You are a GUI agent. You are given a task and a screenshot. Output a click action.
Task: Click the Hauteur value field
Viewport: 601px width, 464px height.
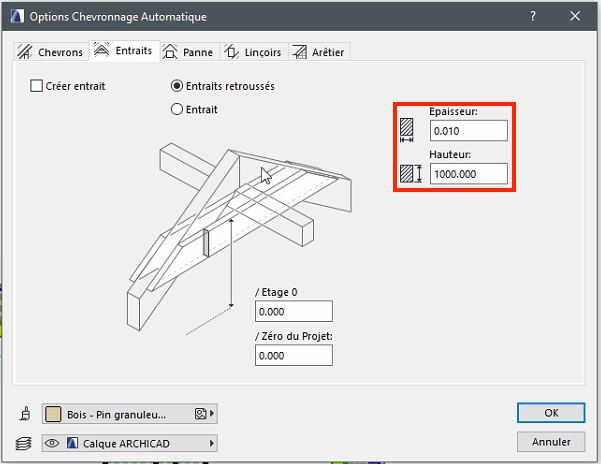468,174
